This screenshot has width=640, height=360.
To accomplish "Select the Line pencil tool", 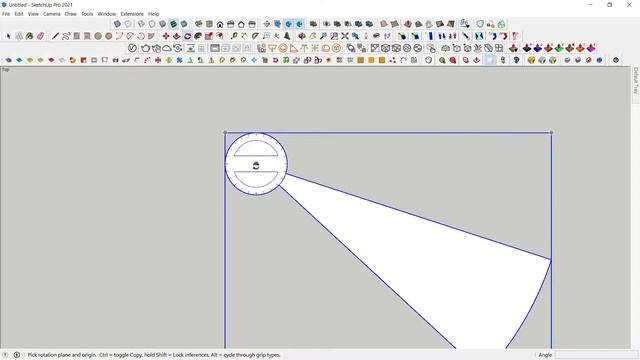I will [55, 36].
